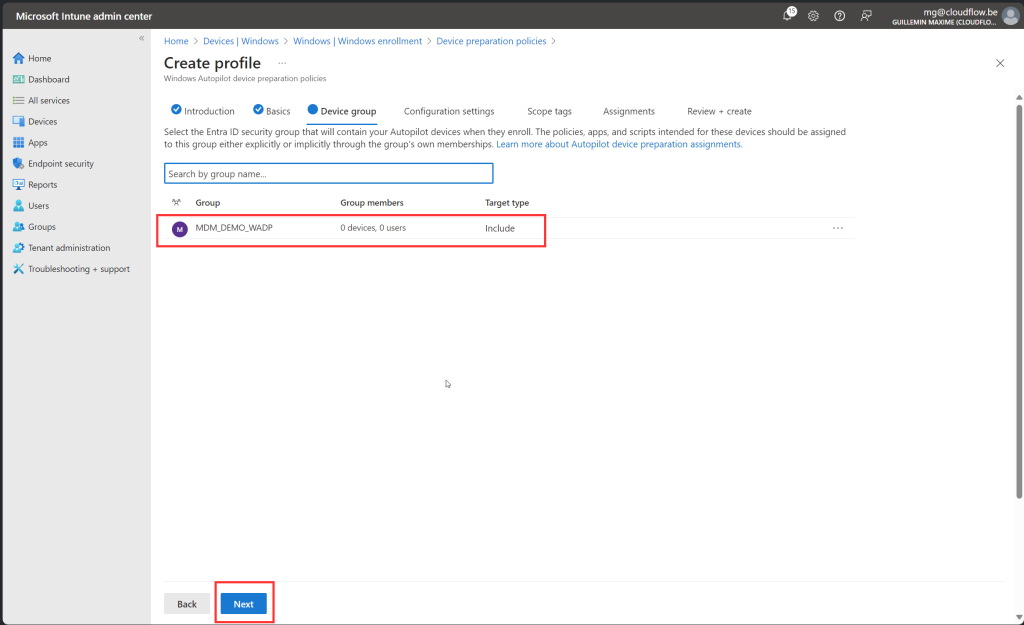Switch to Configuration settings tab

click(449, 111)
